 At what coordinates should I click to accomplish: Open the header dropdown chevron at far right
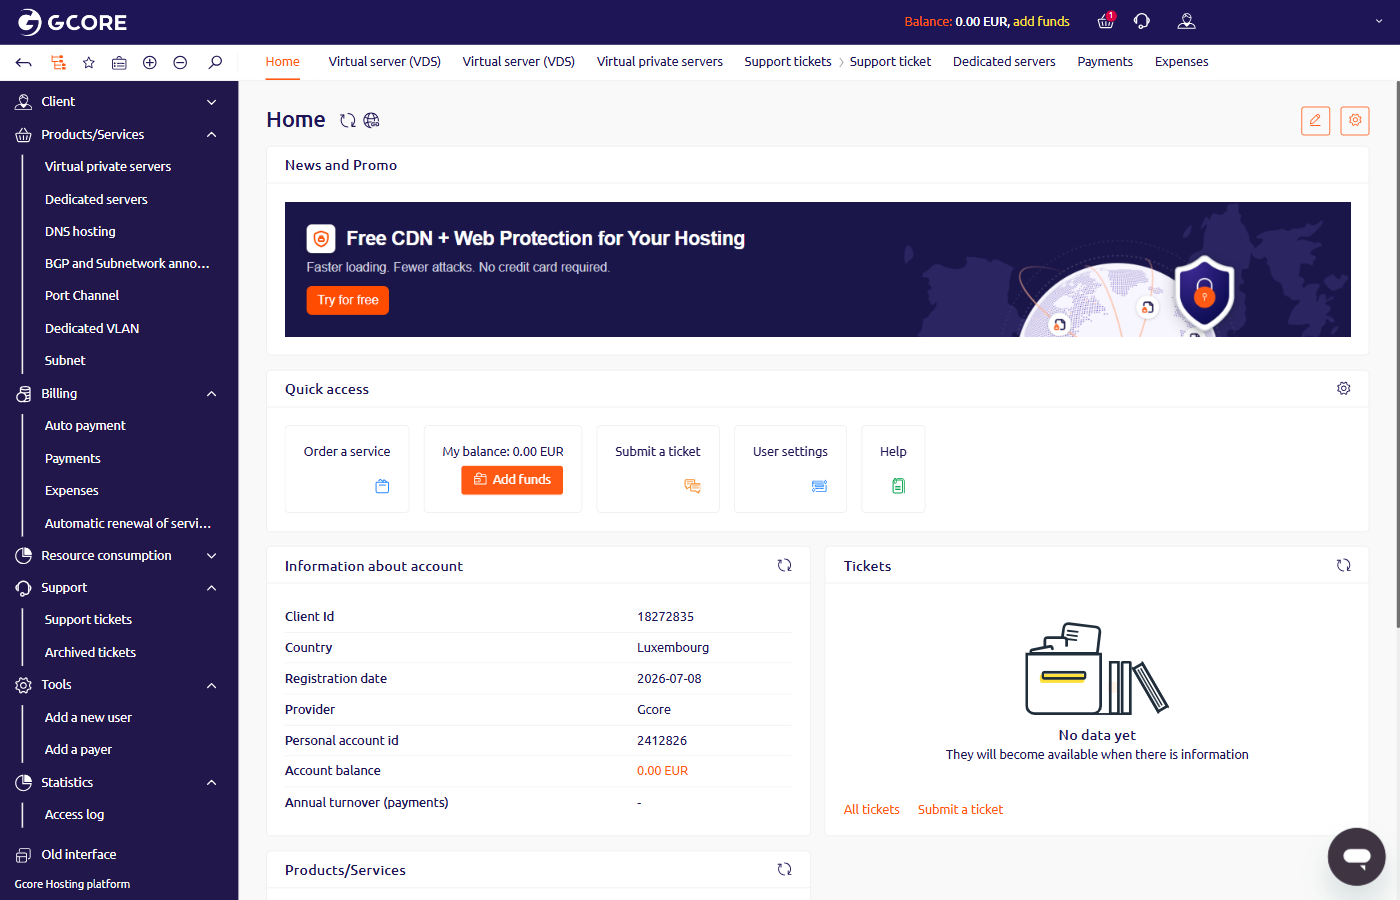(1379, 21)
